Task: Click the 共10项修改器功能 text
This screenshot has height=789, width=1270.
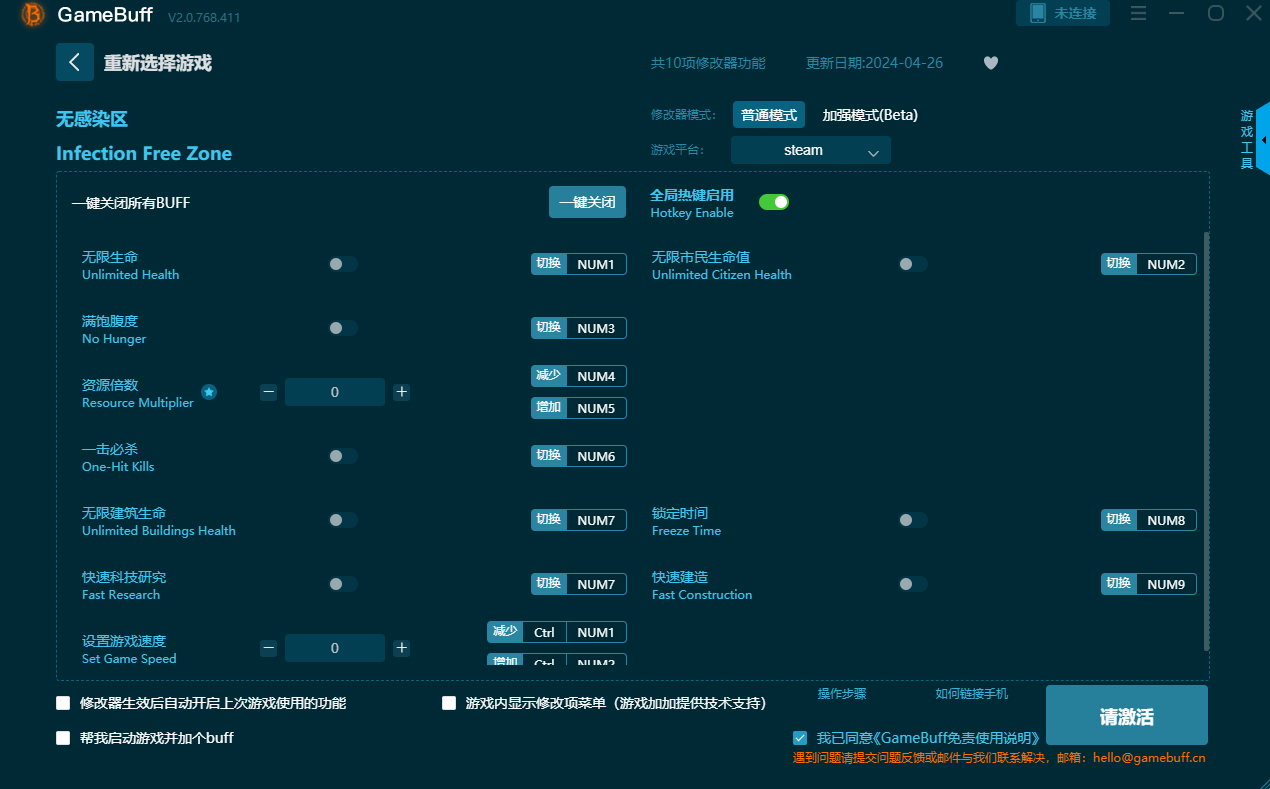Action: pyautogui.click(x=708, y=63)
